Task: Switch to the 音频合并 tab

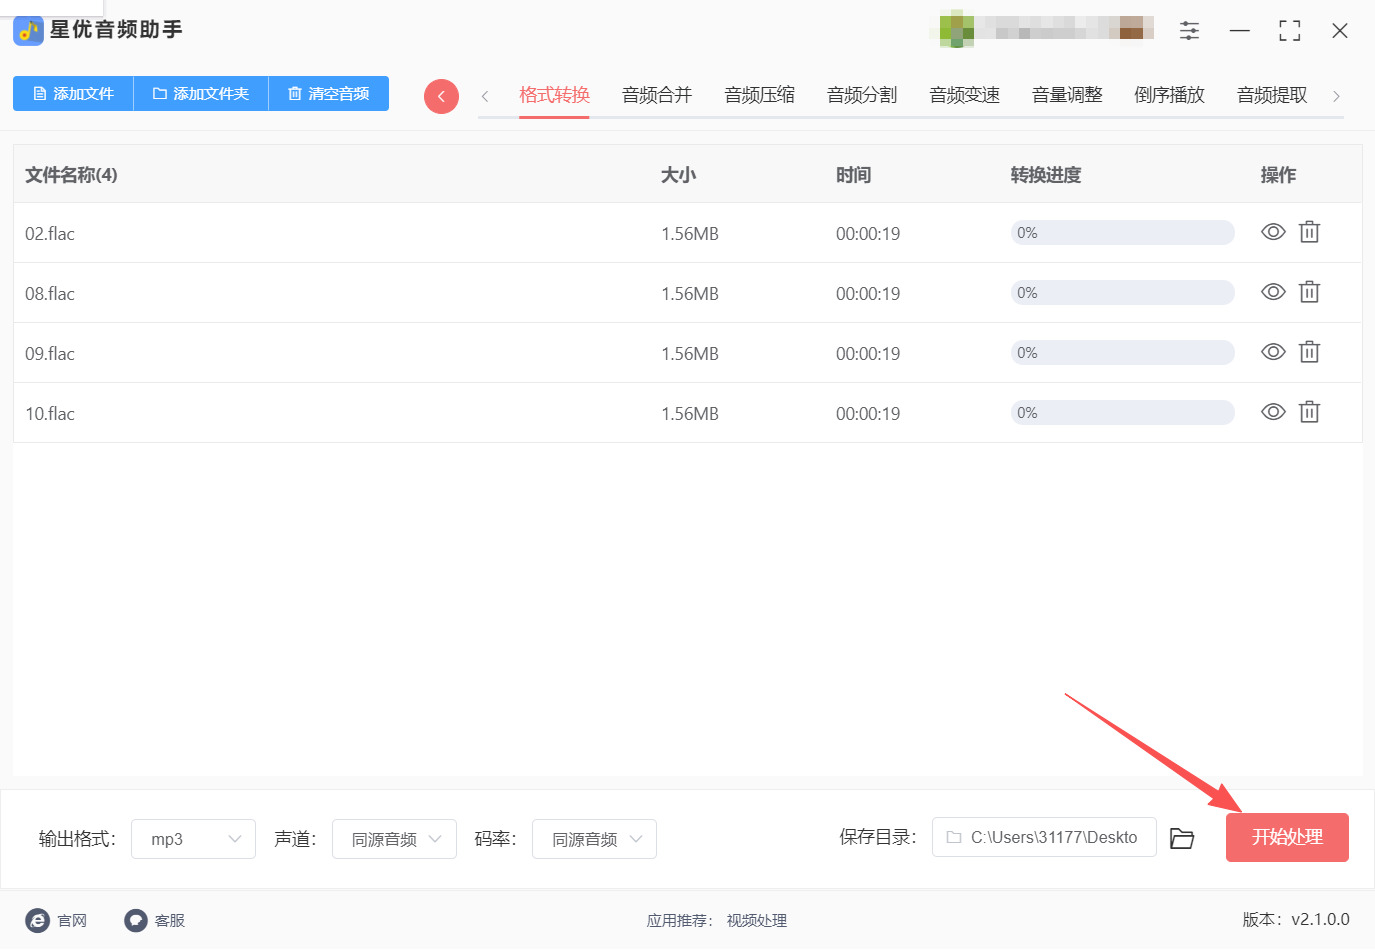Action: 657,95
